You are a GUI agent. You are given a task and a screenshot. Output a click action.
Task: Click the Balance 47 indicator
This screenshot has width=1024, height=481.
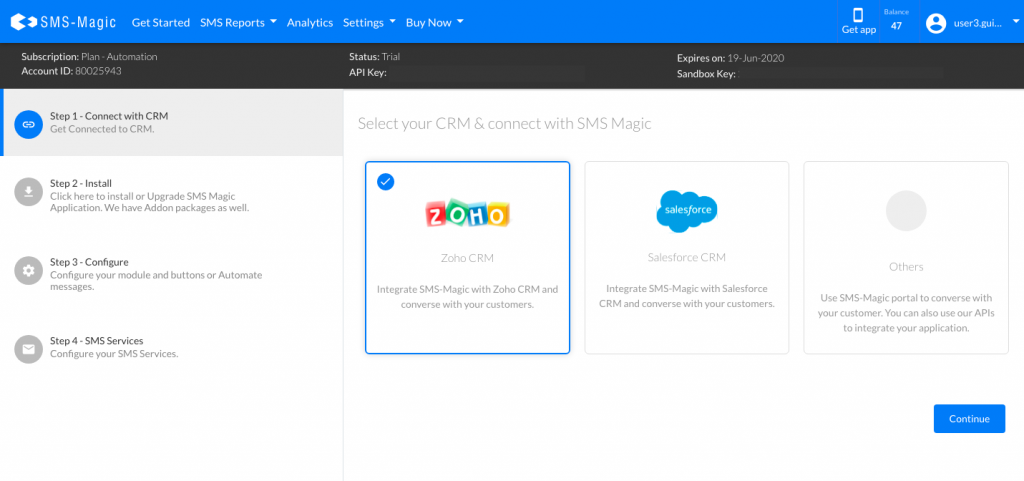coord(896,21)
